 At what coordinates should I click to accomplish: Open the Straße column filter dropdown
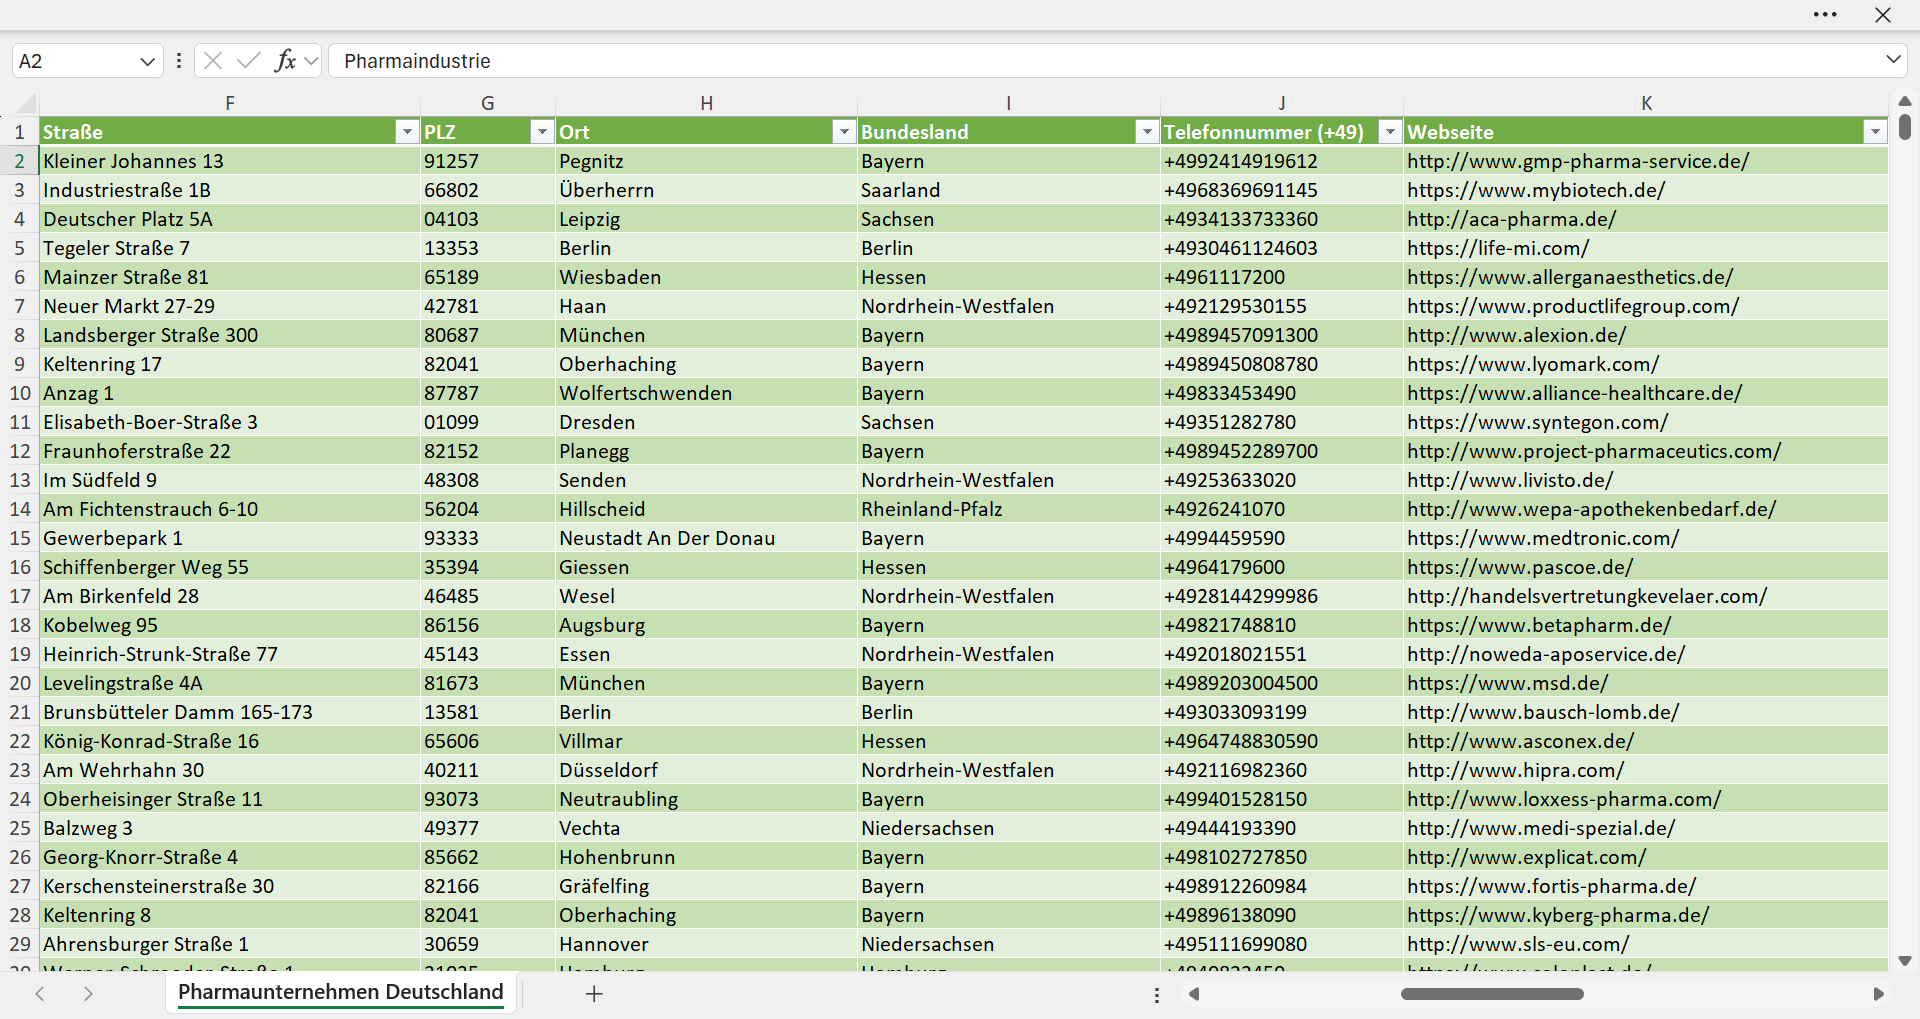point(406,132)
